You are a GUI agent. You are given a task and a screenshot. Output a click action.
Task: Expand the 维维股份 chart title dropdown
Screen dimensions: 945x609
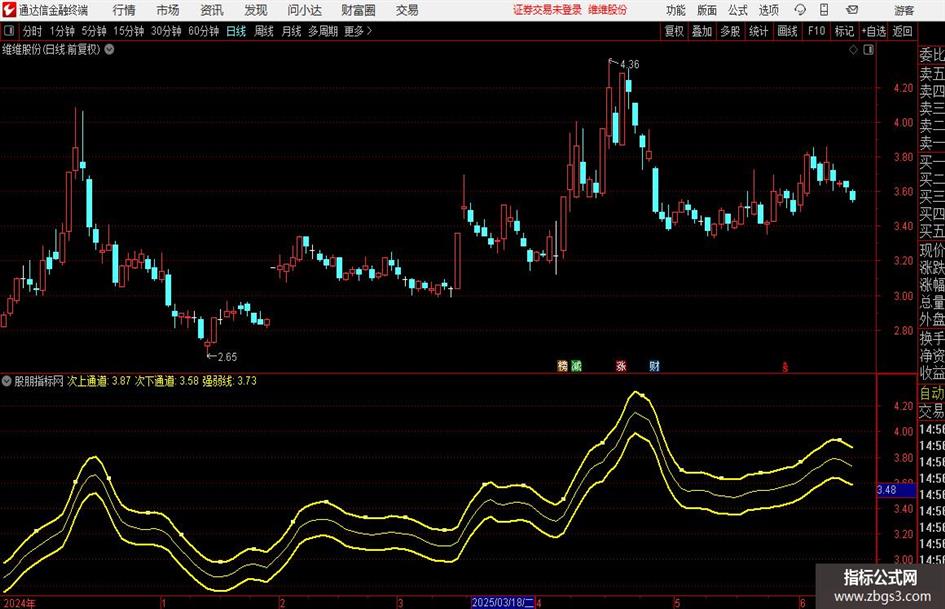(109, 49)
